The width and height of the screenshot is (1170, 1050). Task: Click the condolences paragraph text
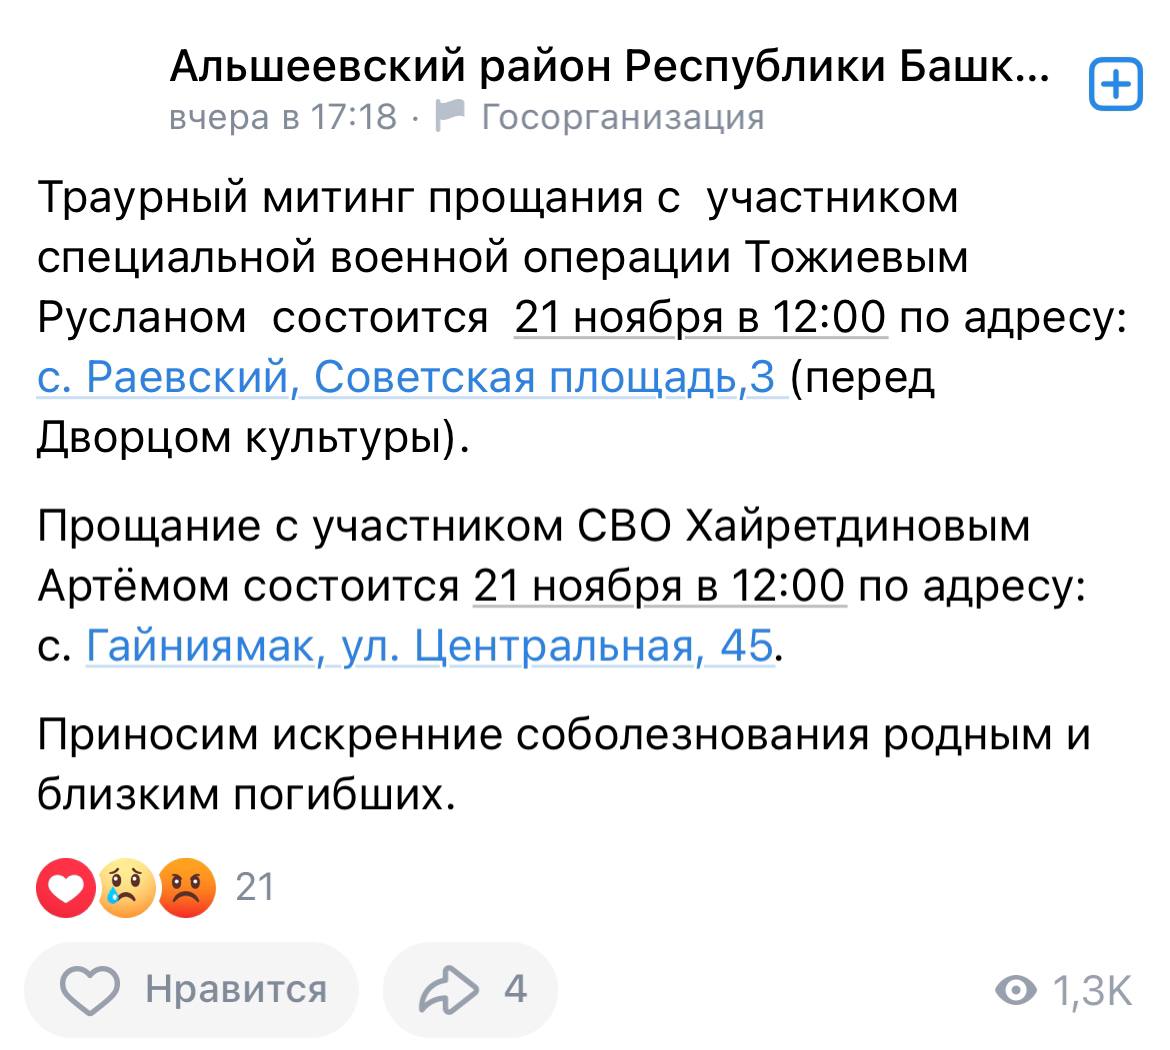[563, 764]
